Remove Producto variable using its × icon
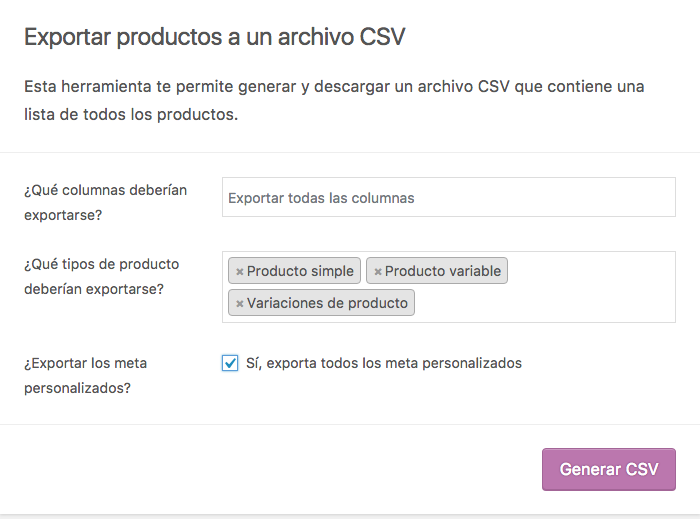 click(x=378, y=271)
